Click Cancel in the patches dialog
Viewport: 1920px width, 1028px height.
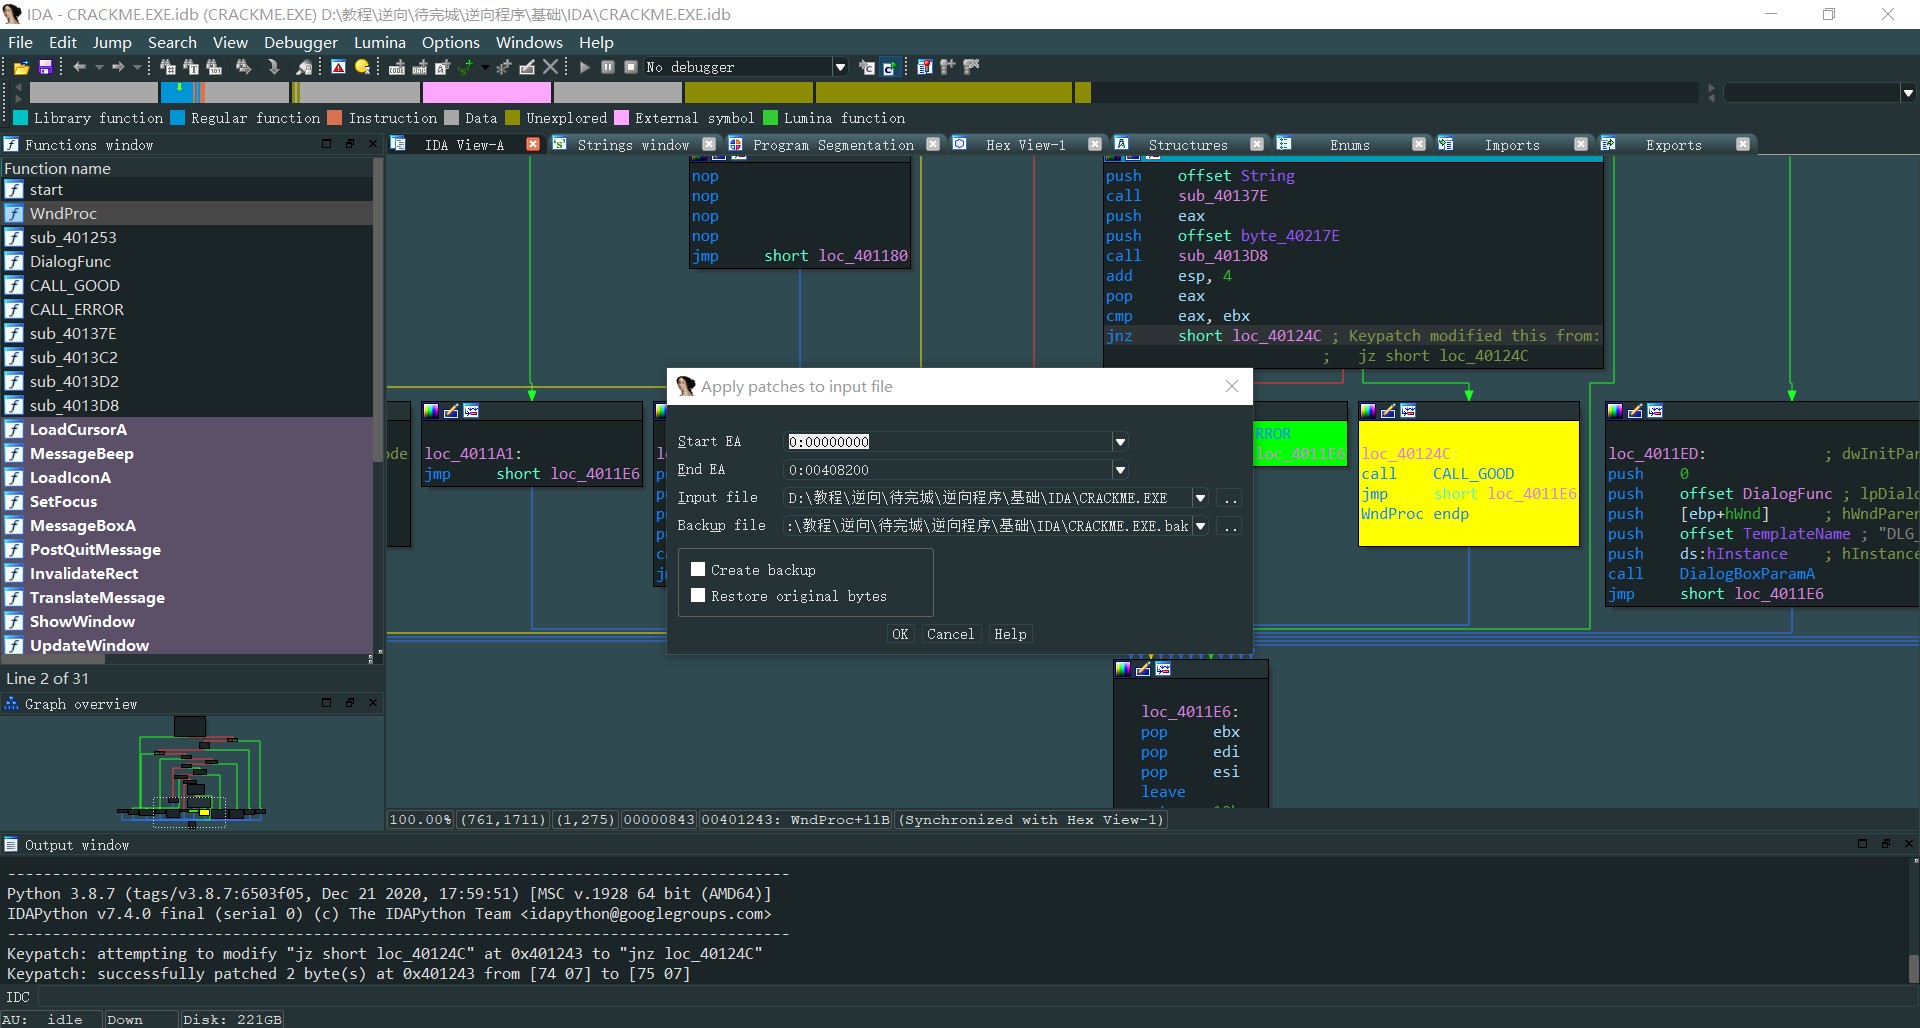click(950, 634)
